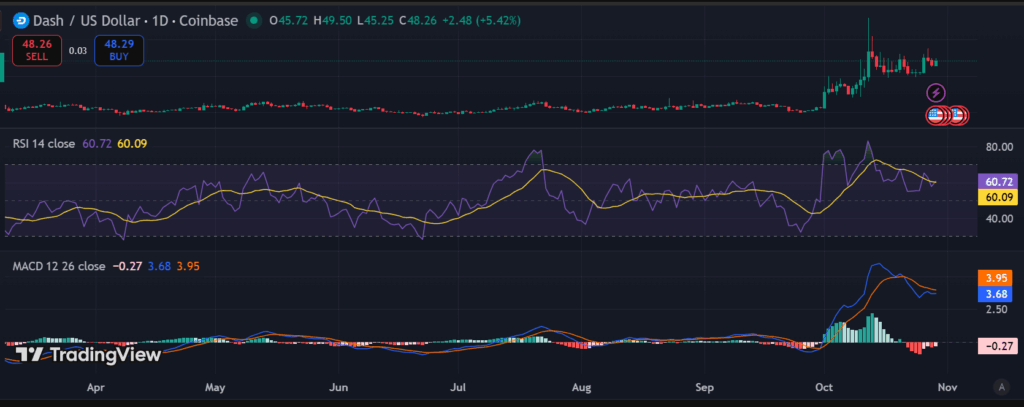This screenshot has width=1024, height=407.
Task: Click the Jul label on time axis
Action: tap(460, 385)
